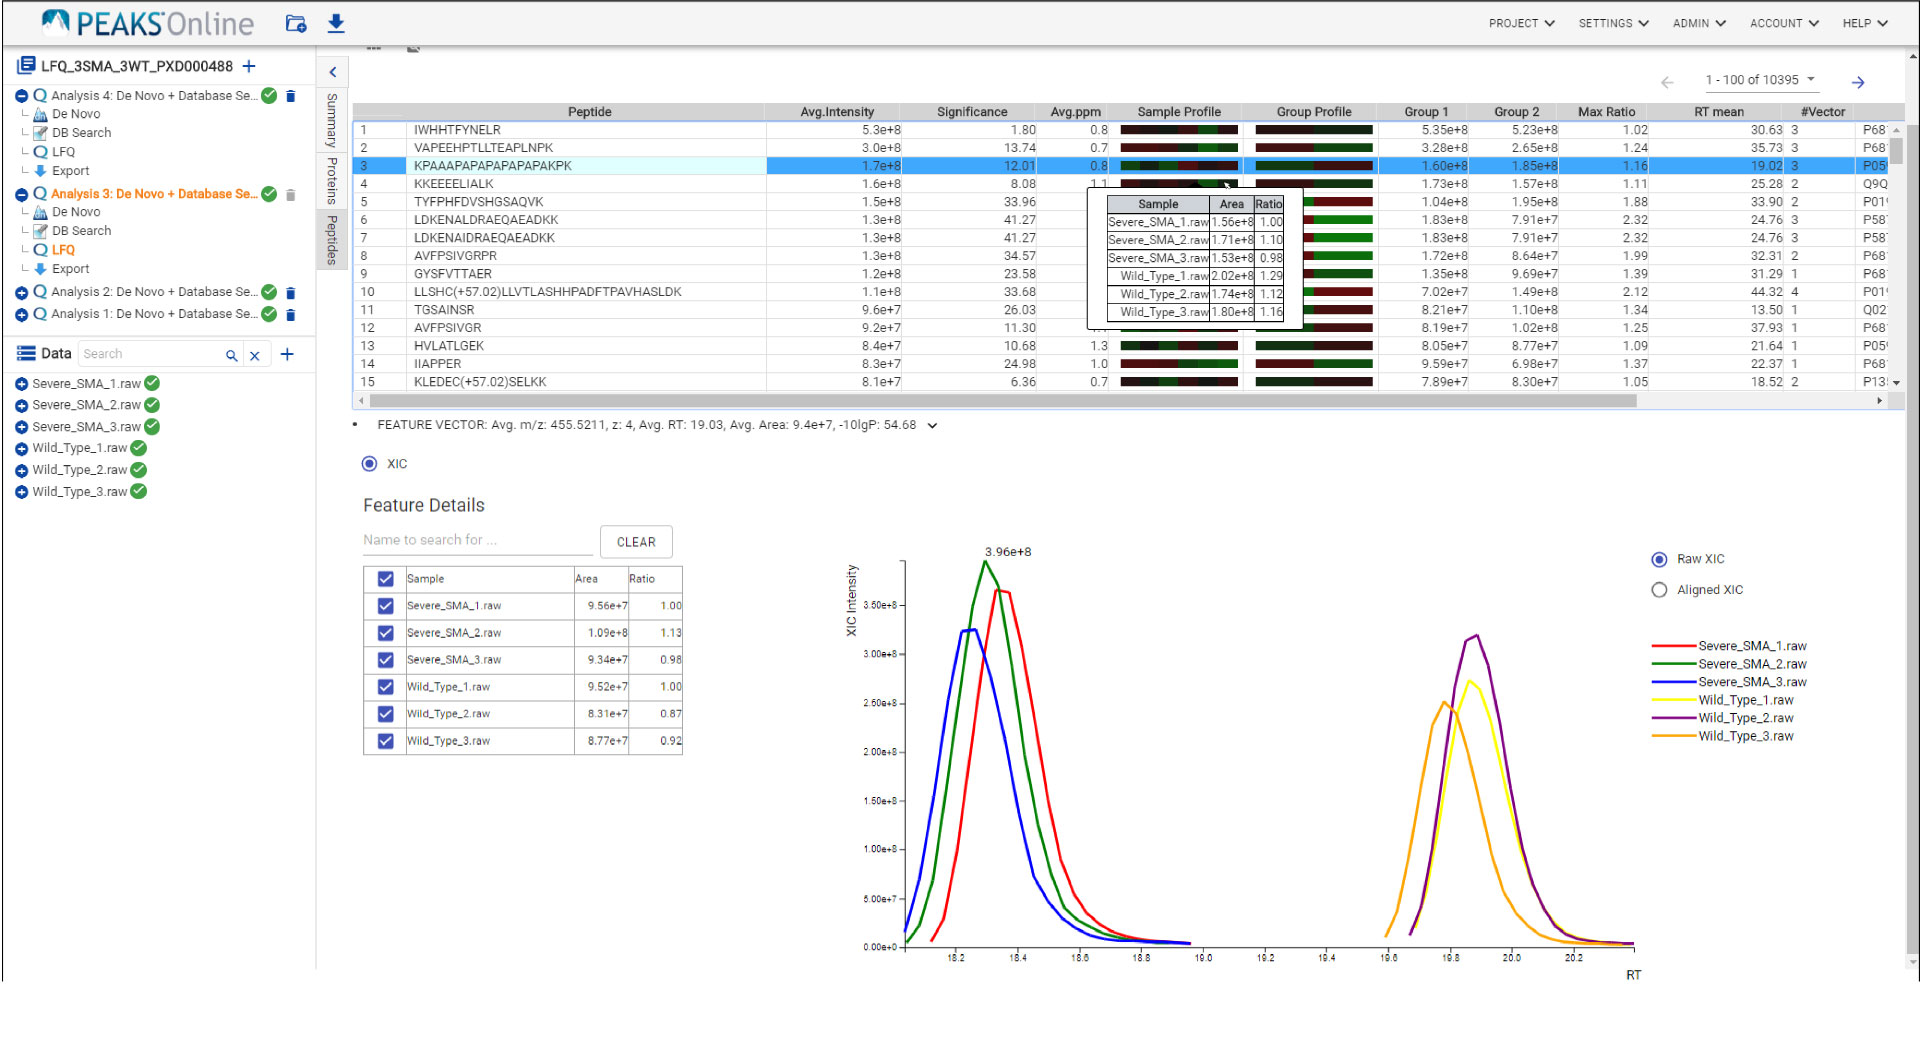Click the data search magnifier icon
The image size is (1920, 1044).
231,355
